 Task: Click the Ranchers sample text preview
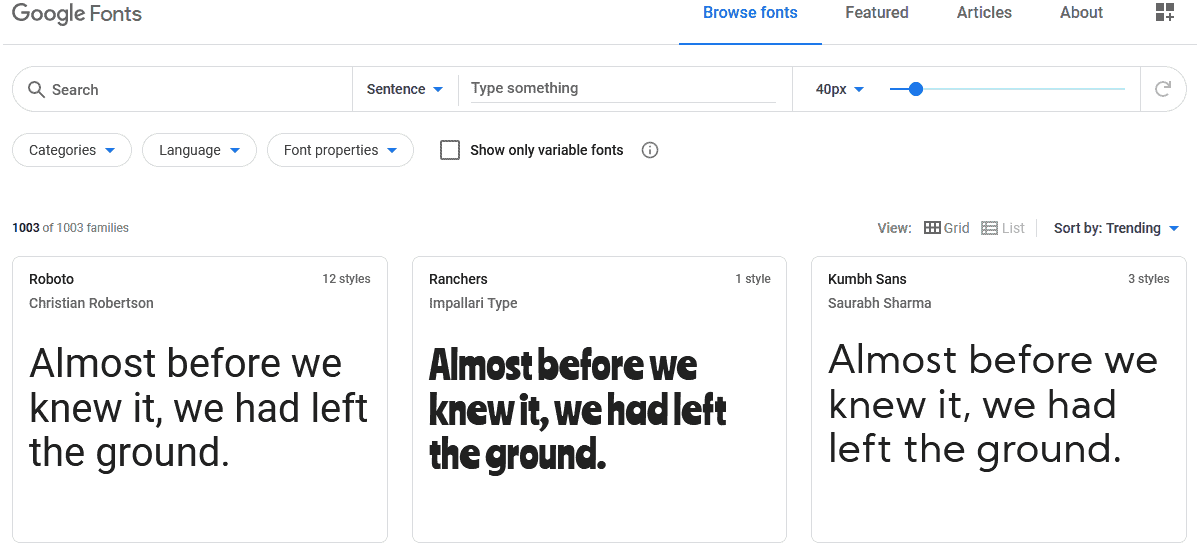coord(578,409)
